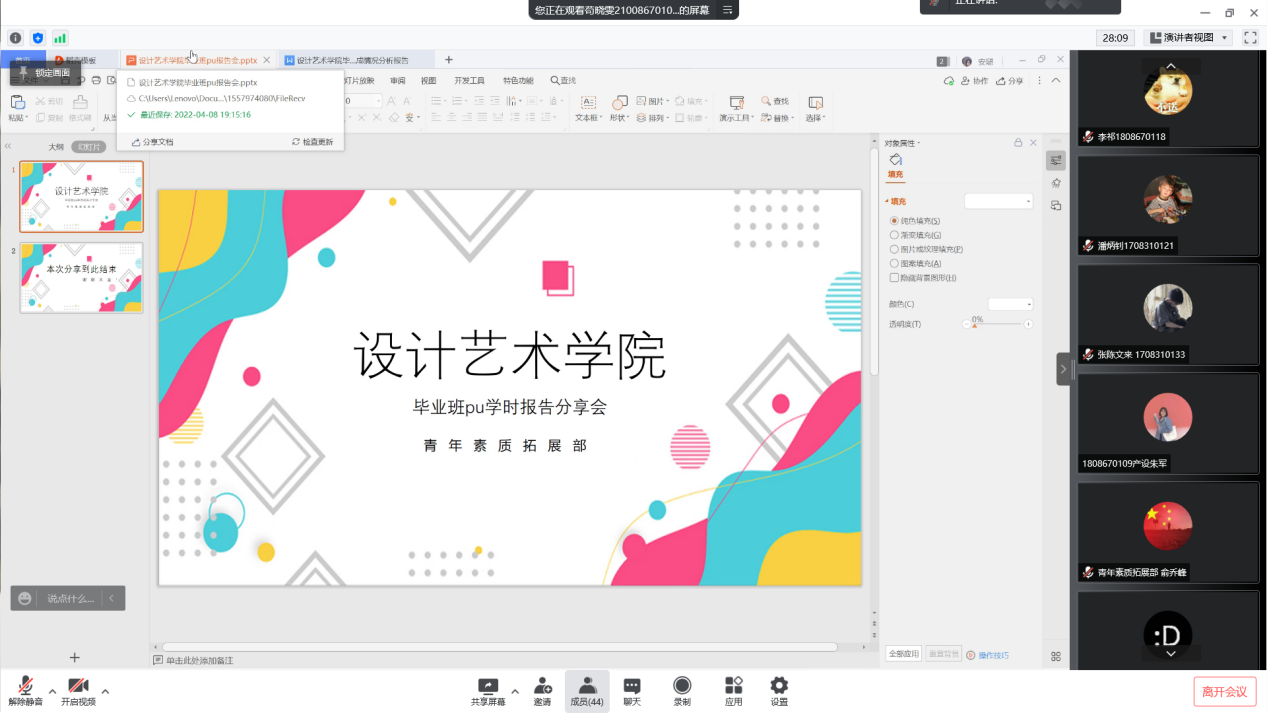Open the chat (聊天) panel
1267x713 pixels.
[x=632, y=690]
